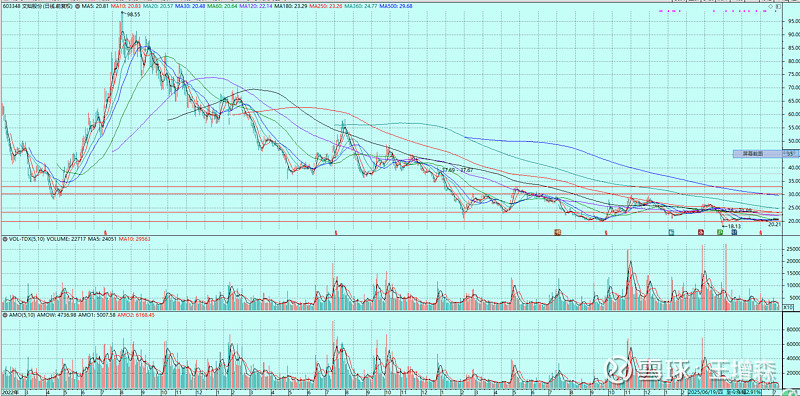The image size is (800, 396).
Task: Click the 18.13 low price label
Action: [733, 226]
